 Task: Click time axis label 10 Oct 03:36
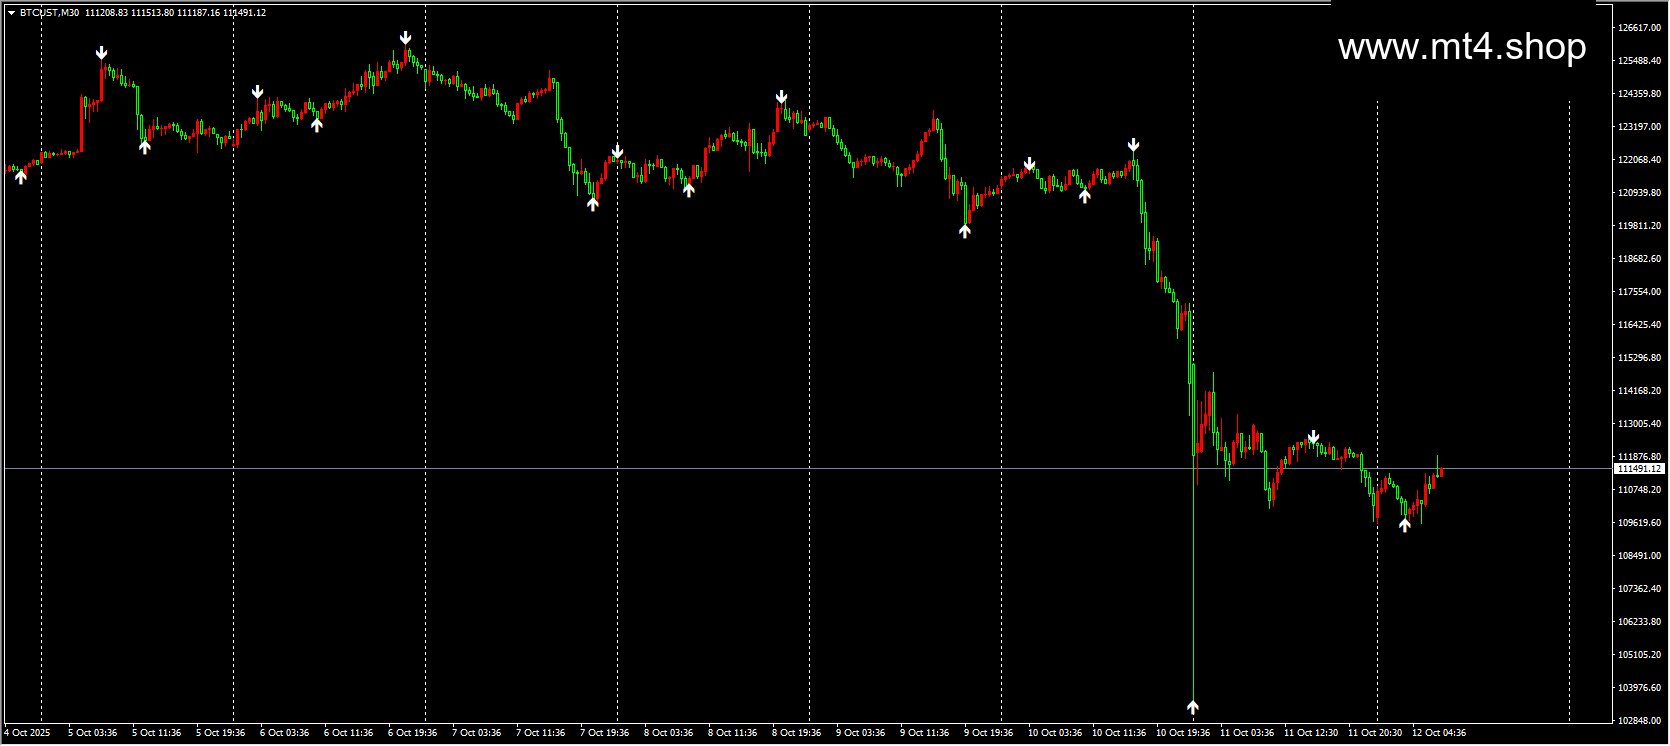click(1055, 733)
